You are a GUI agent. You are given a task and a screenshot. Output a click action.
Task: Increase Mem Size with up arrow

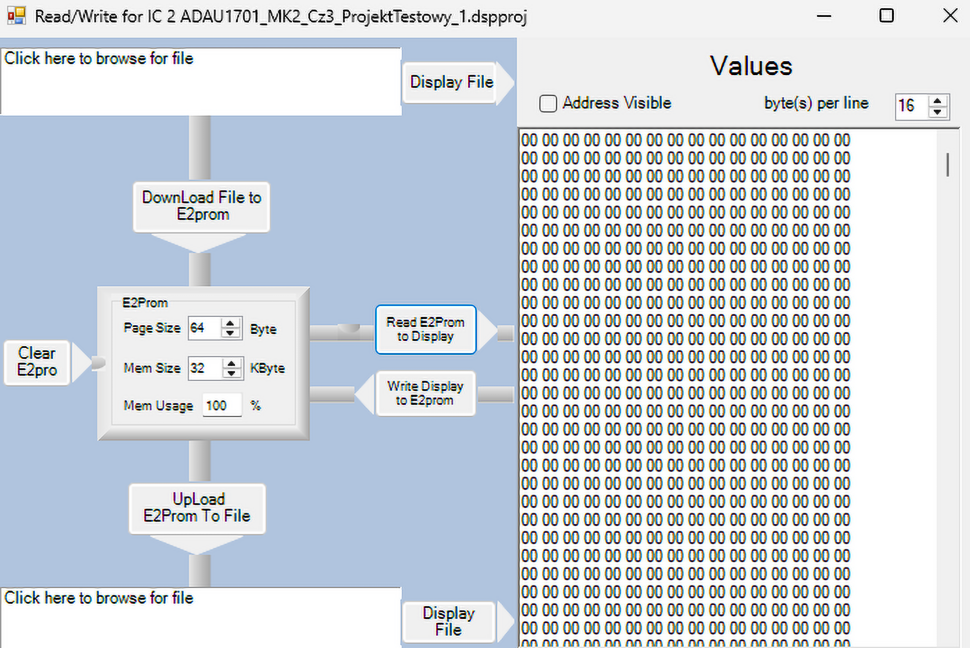pyautogui.click(x=231, y=363)
